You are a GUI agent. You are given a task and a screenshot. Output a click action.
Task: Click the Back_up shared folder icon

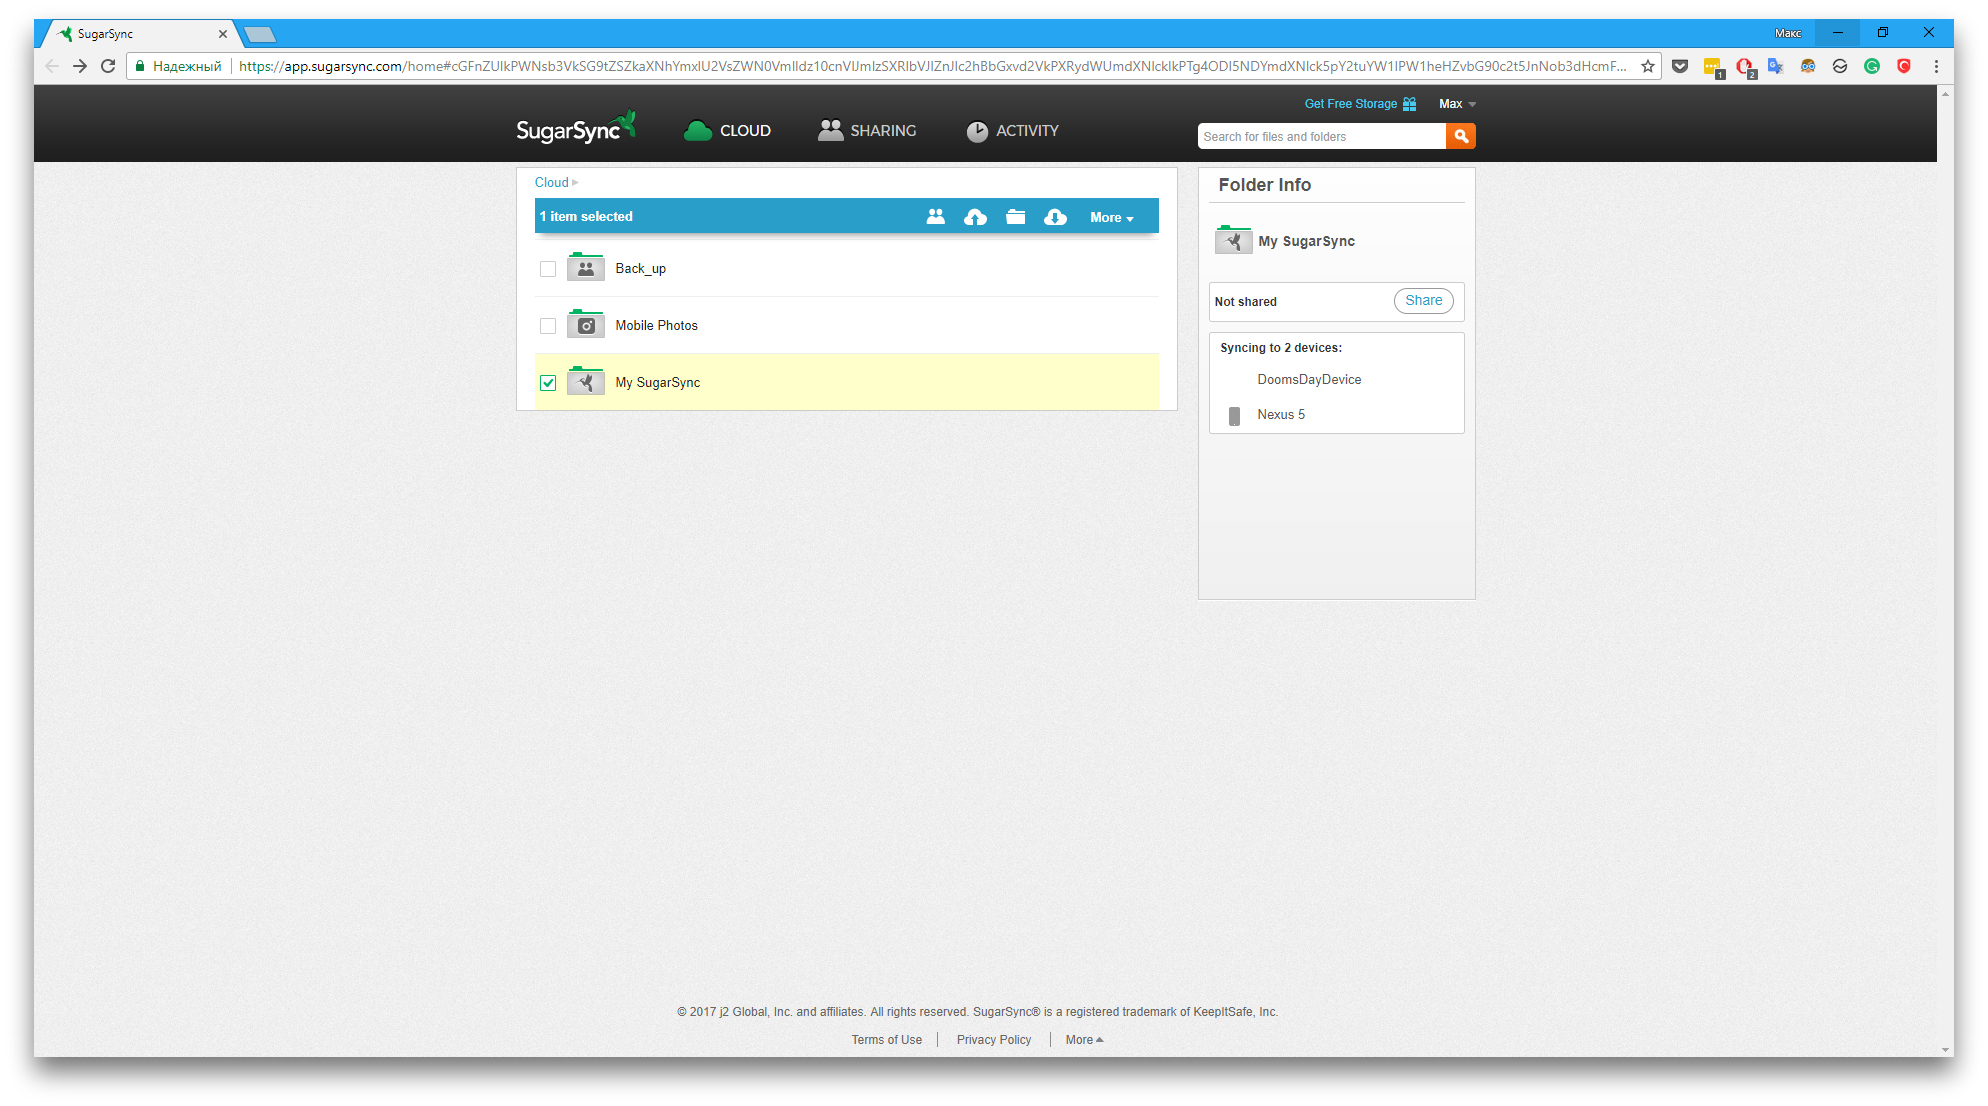(586, 268)
